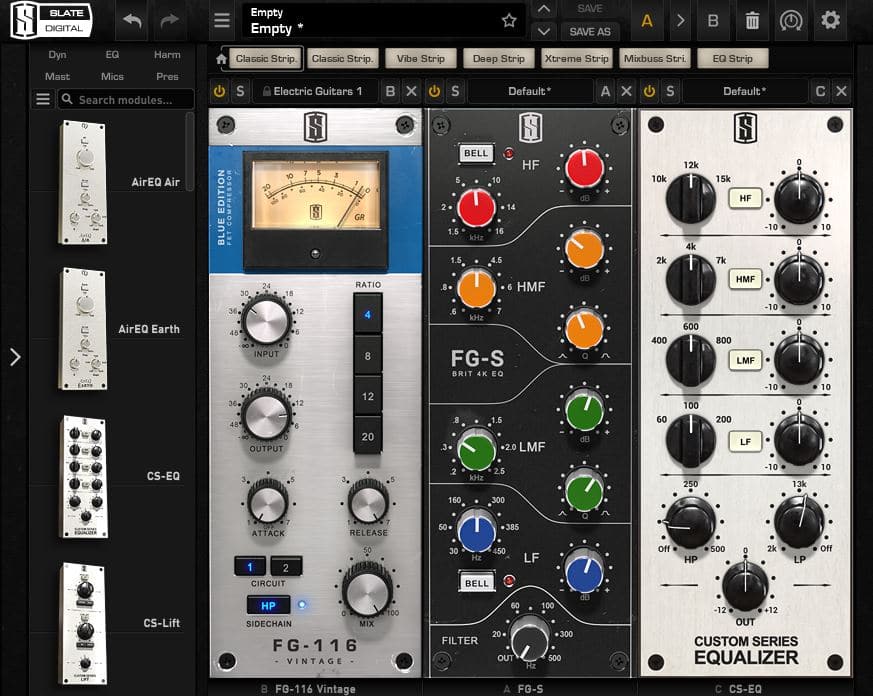Select the Pres module category
The width and height of the screenshot is (873, 696).
tap(167, 76)
